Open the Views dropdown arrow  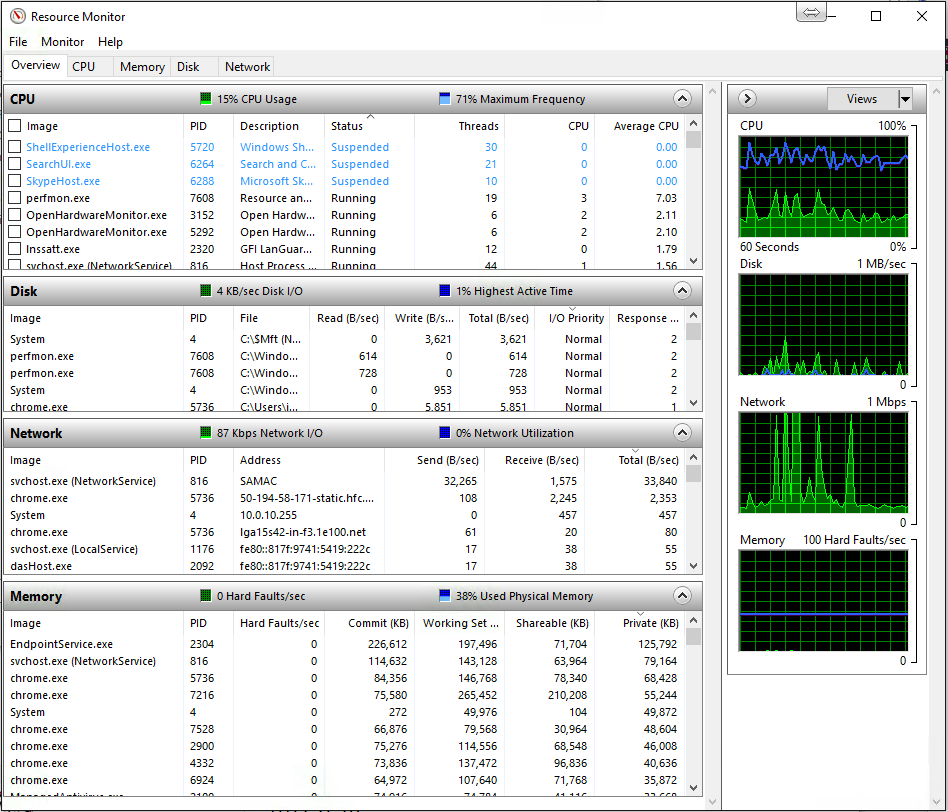click(905, 99)
